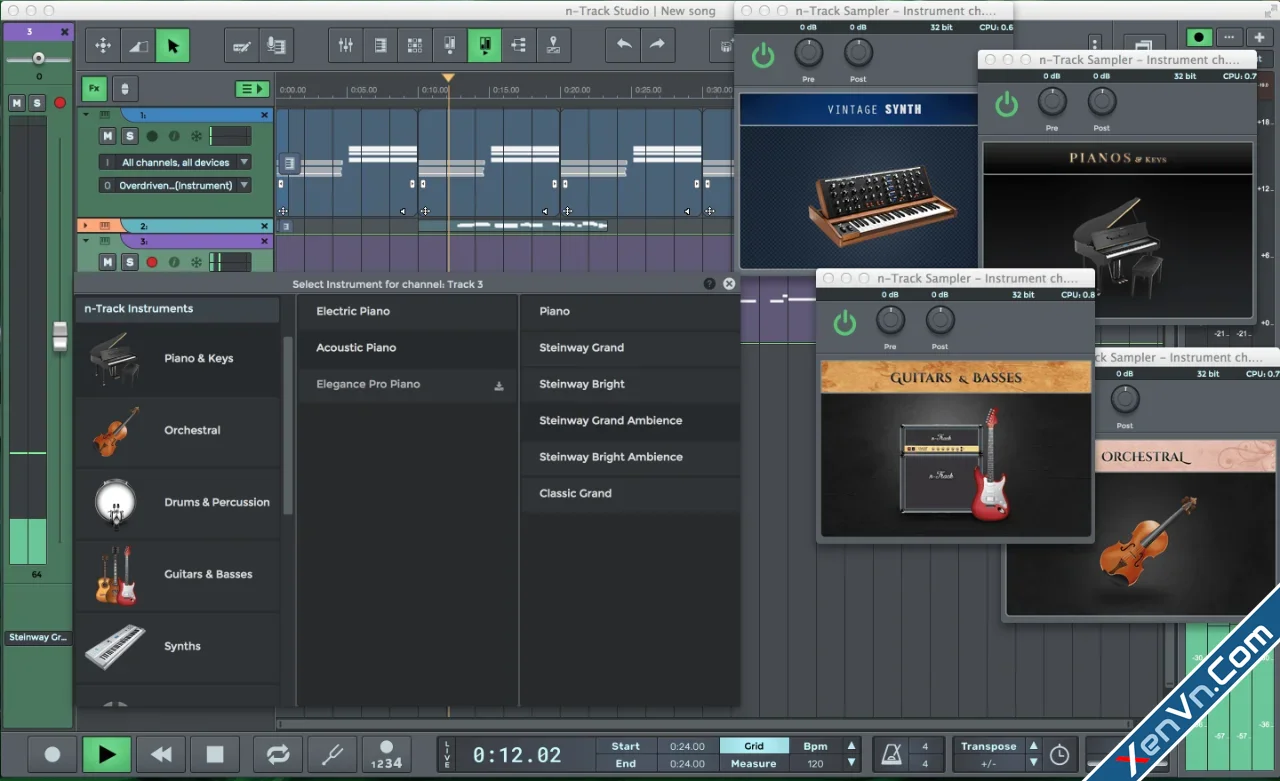Open the mixer faders view
Viewport: 1280px width, 781px height.
click(x=346, y=45)
